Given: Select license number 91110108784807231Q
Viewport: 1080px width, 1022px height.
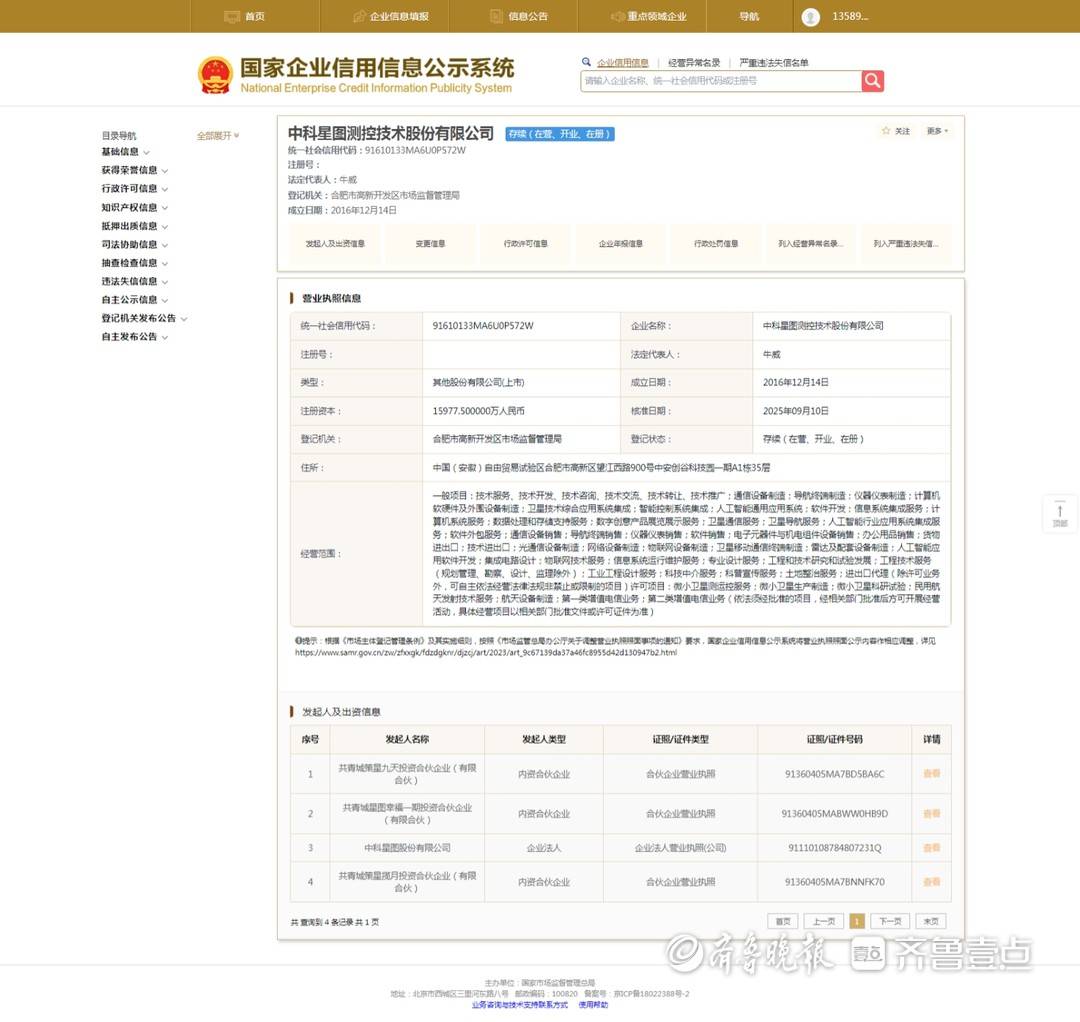Looking at the screenshot, I should (835, 848).
